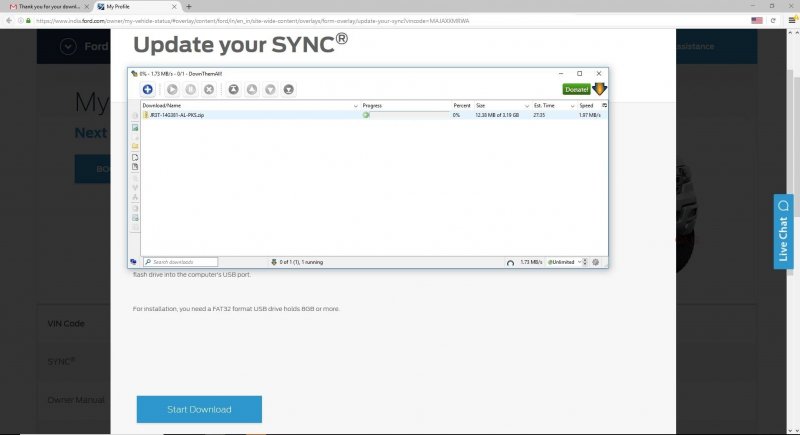The width and height of the screenshot is (800, 435).
Task: Click the Speed column header
Action: pos(589,106)
